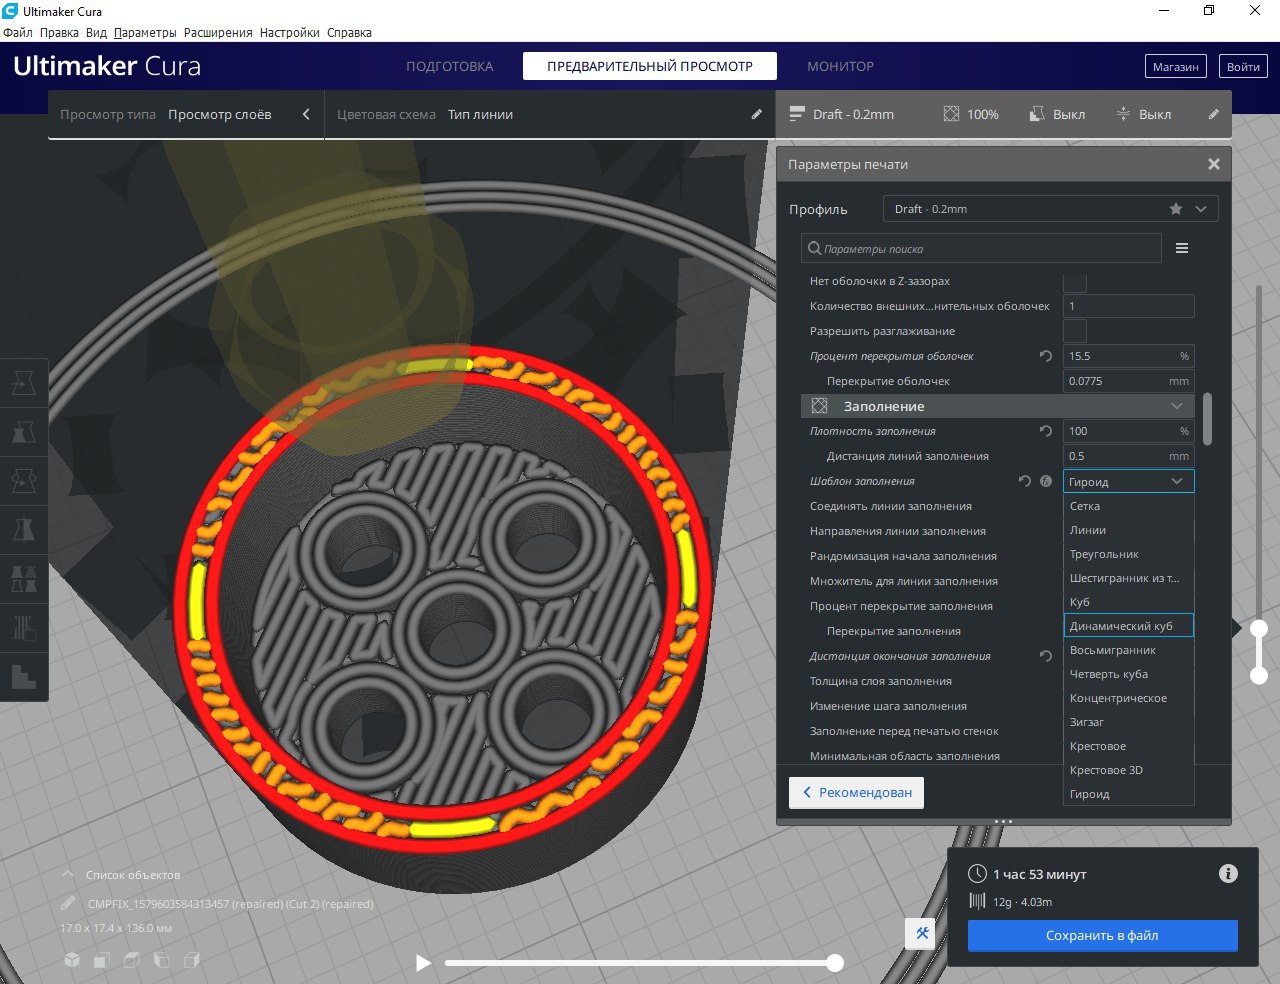Collapse the view type panel chevron
This screenshot has height=984, width=1280.
click(306, 114)
